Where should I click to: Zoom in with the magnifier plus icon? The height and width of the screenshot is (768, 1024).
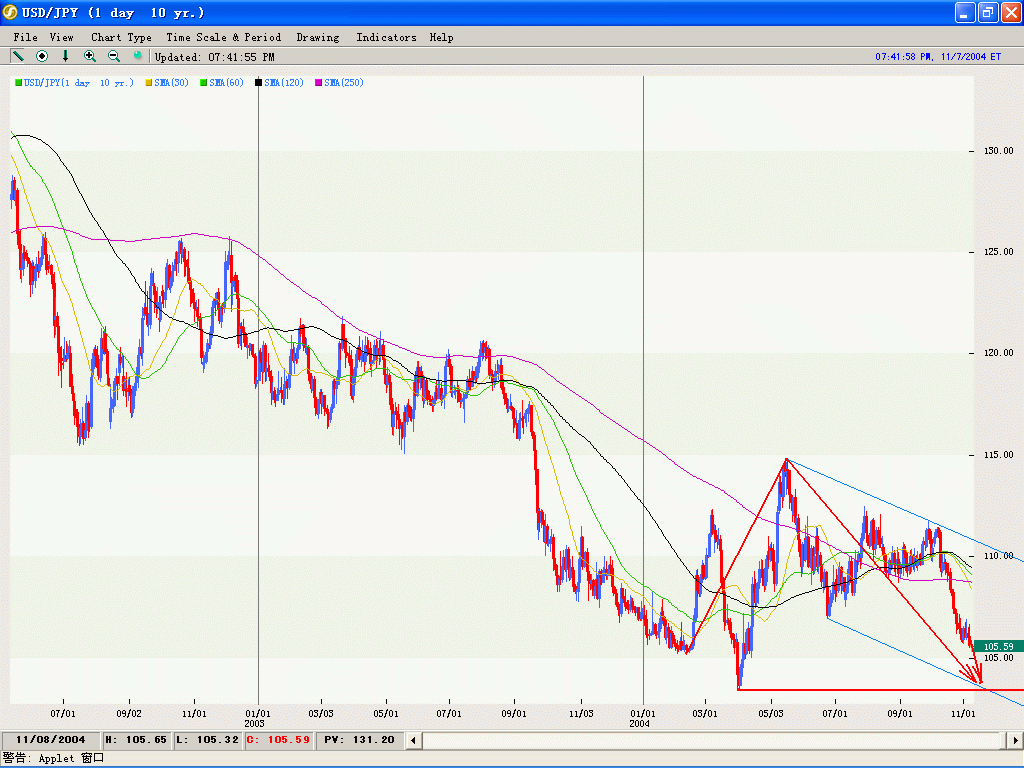(90, 56)
